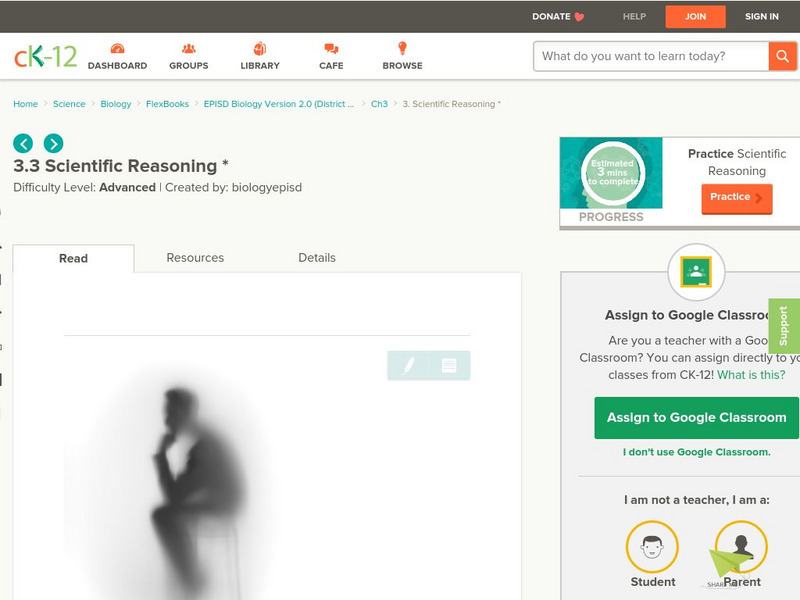
Task: Open the DASHBOARD menu label
Action: point(117,66)
